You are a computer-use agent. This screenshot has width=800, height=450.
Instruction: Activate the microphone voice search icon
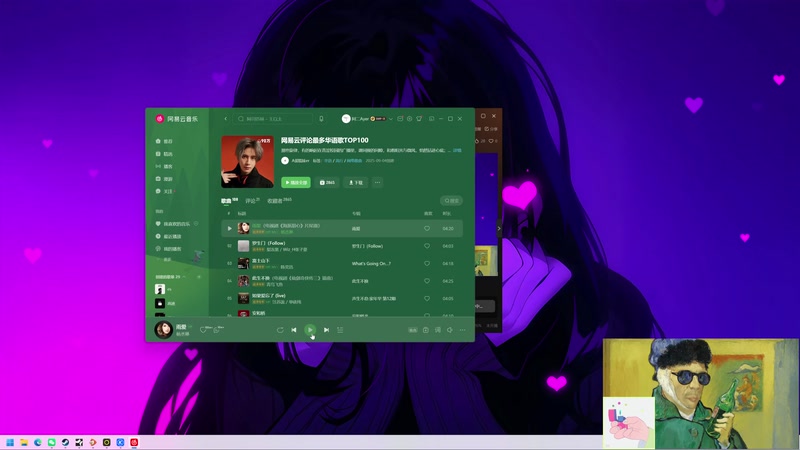pyautogui.click(x=321, y=119)
